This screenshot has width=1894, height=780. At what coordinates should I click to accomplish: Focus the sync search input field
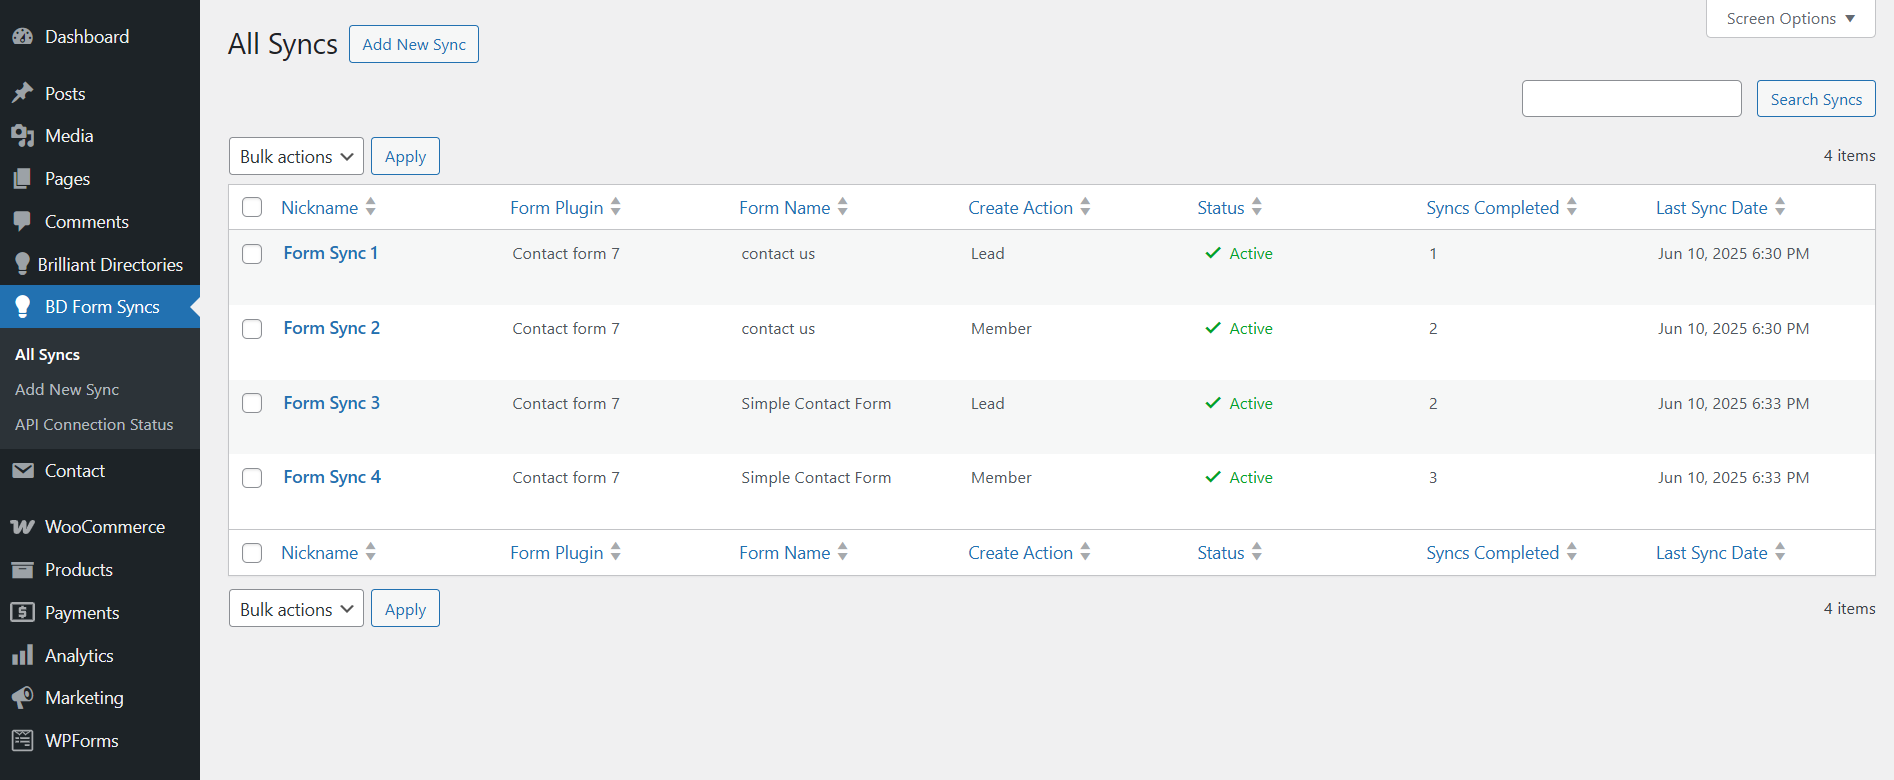tap(1632, 99)
